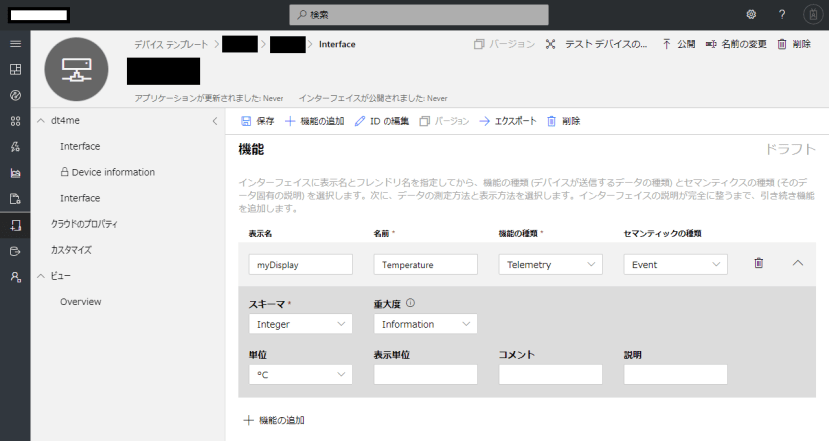The image size is (829, 441).
Task: Click the コメント input field
Action: tap(550, 374)
